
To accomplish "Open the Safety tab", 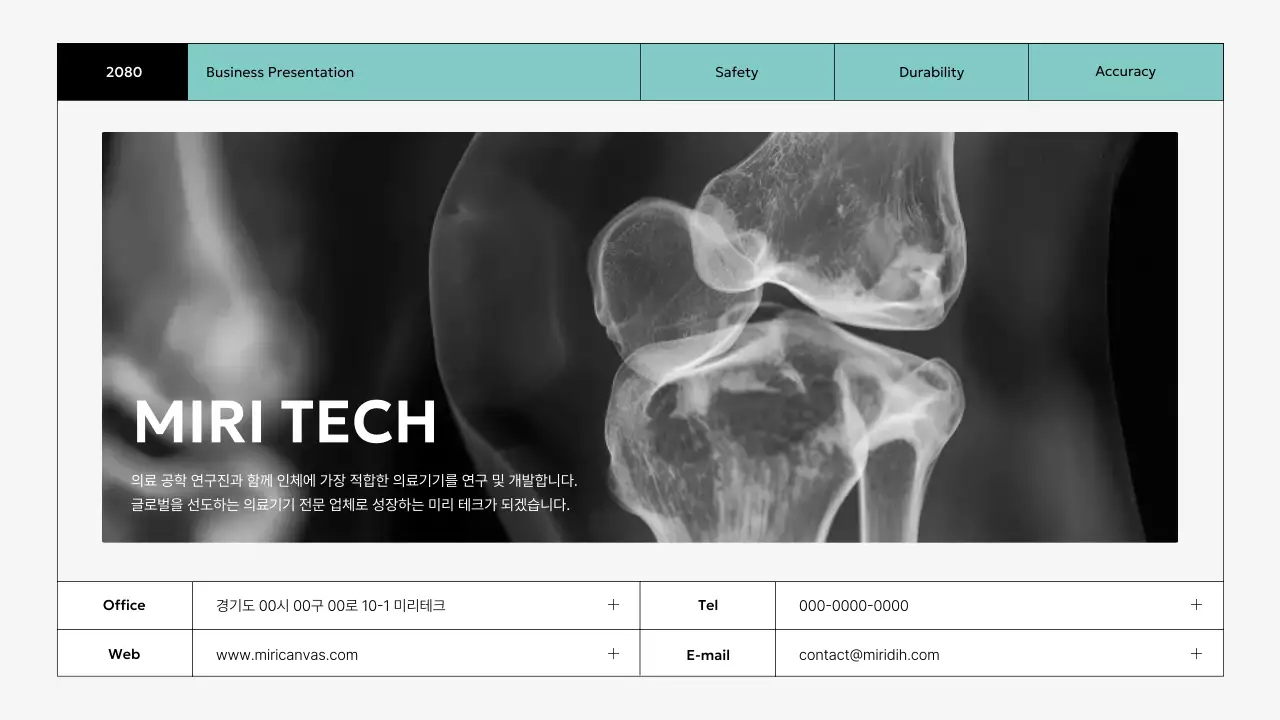I will 737,72.
